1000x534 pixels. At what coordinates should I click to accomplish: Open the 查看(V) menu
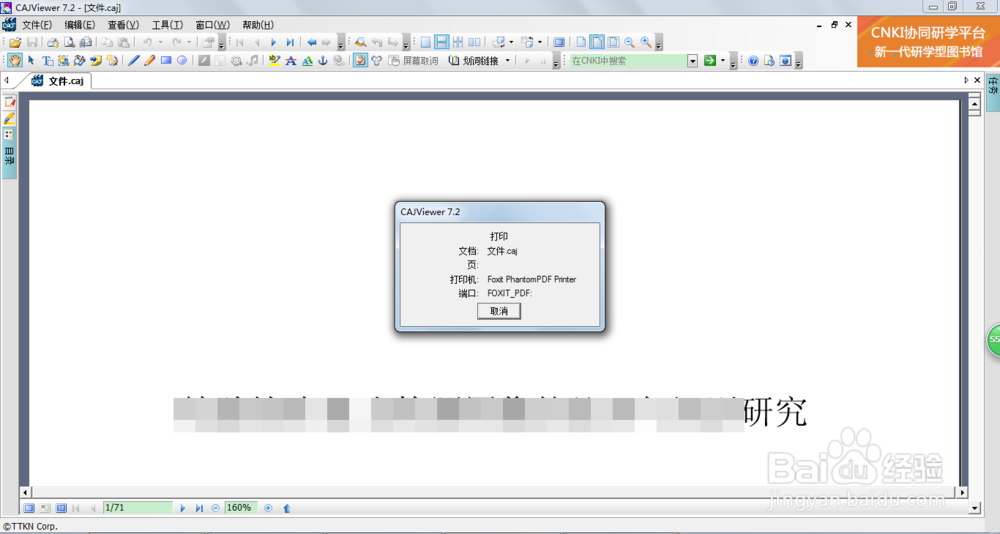click(x=123, y=25)
